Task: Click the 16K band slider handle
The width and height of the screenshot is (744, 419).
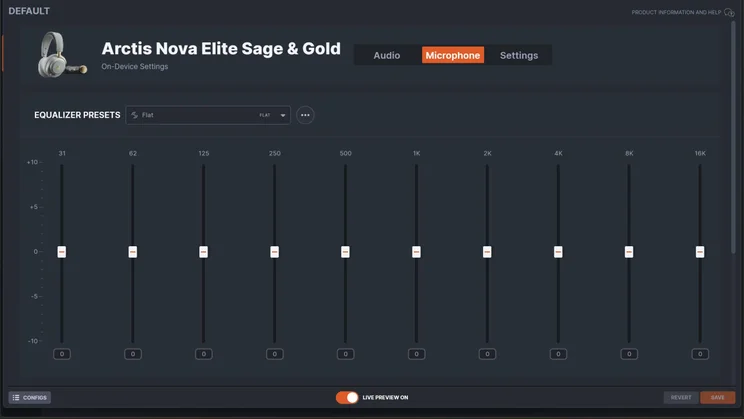Action: pos(700,251)
